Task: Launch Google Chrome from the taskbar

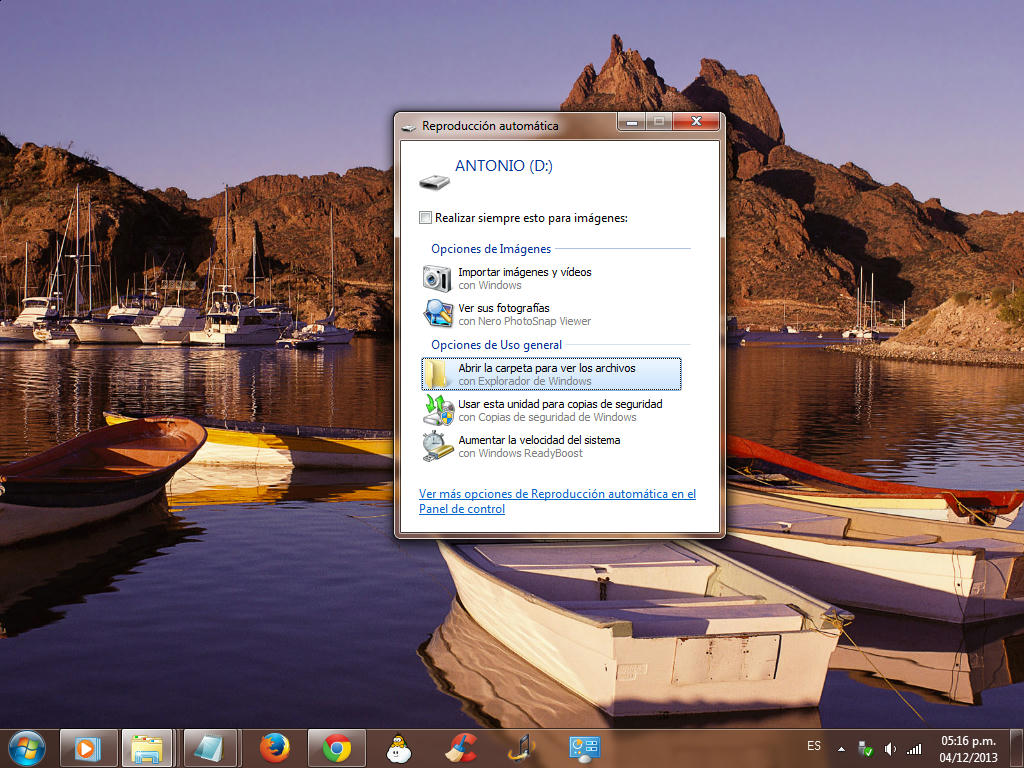Action: [x=337, y=747]
